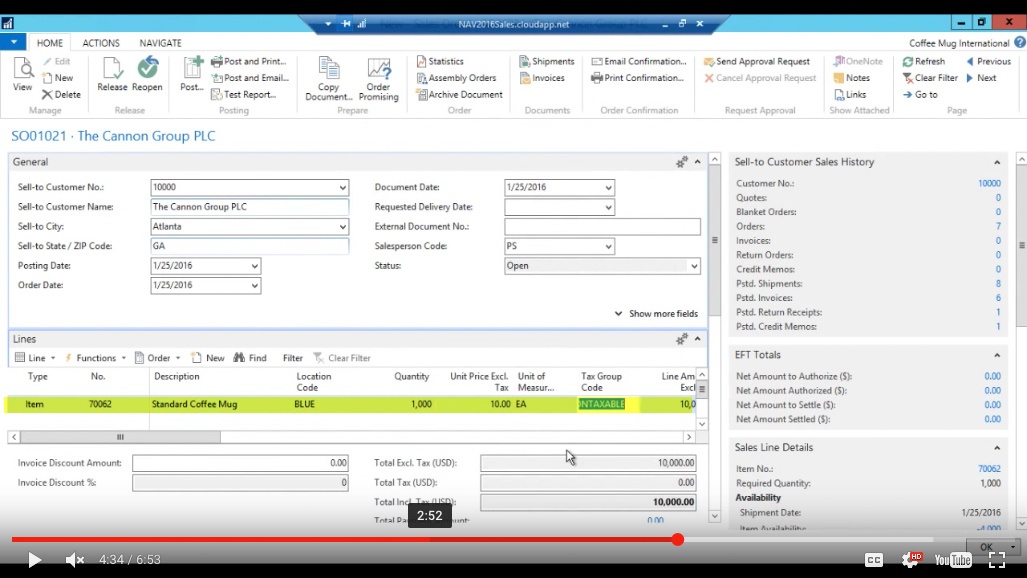Open the NAVIGATE tab
Image resolution: width=1027 pixels, height=578 pixels.
click(x=159, y=43)
